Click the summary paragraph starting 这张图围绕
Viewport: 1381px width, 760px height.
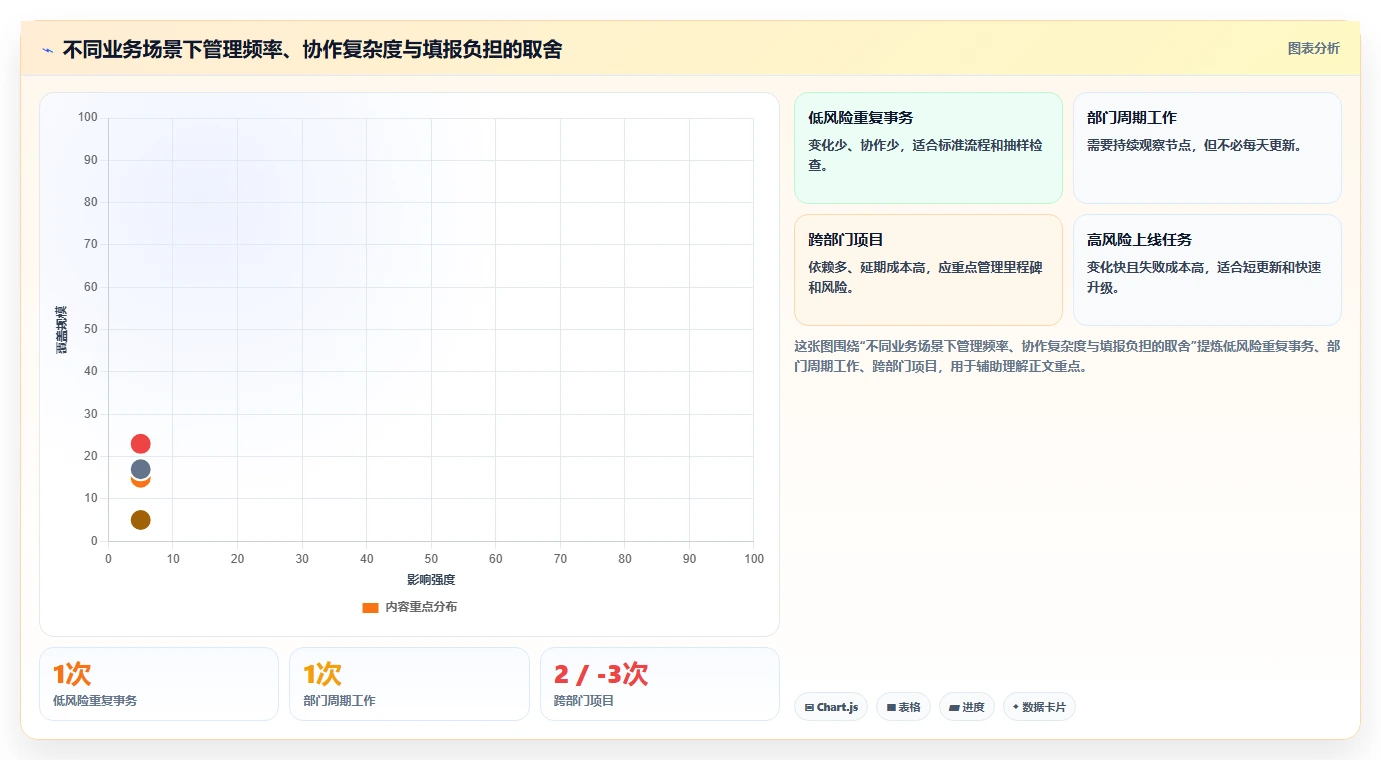click(x=1067, y=356)
